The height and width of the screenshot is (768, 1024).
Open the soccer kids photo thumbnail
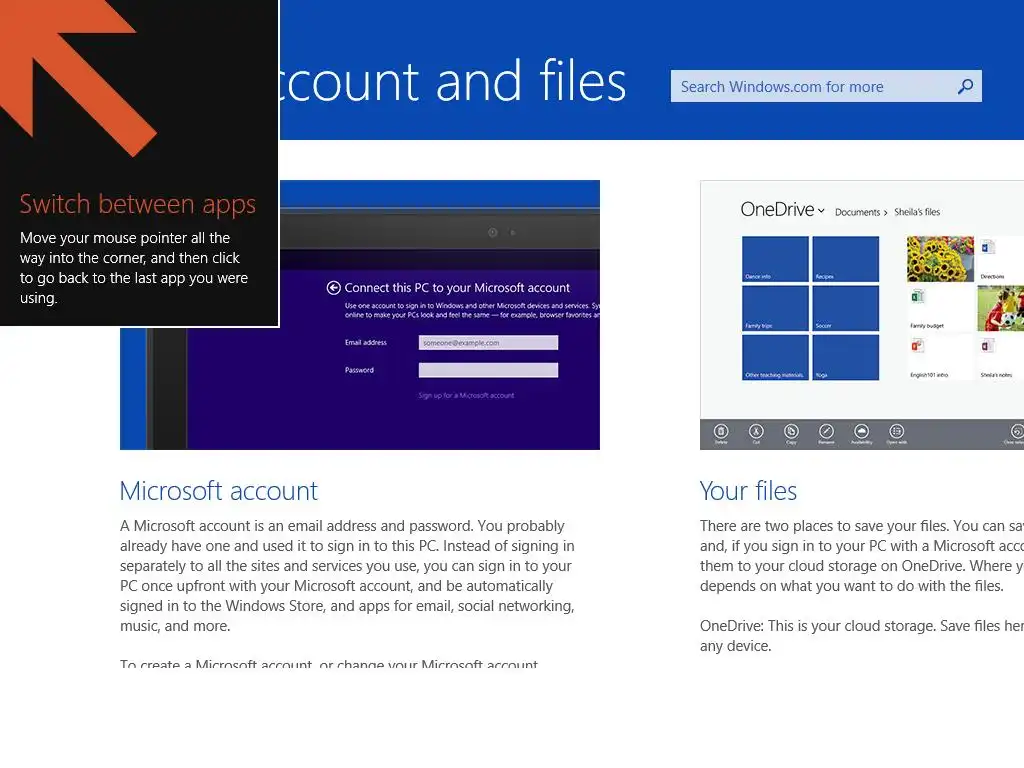[1000, 308]
